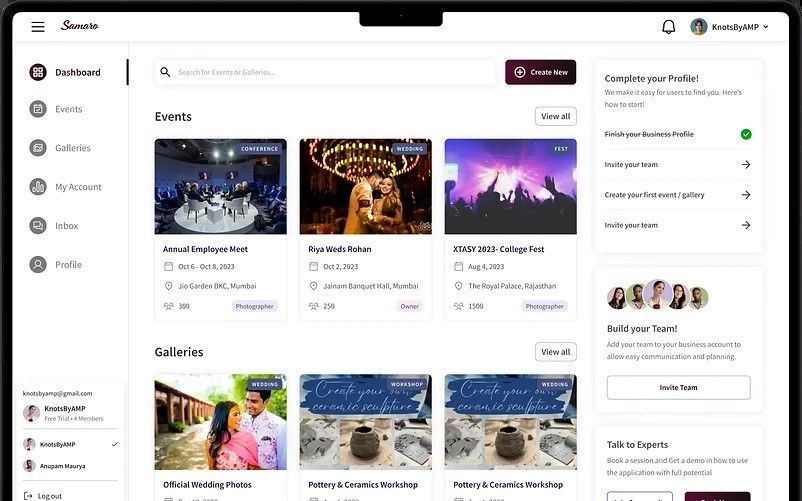Go to Events in the sidebar
Screen dimensions: 802x501
click(69, 109)
